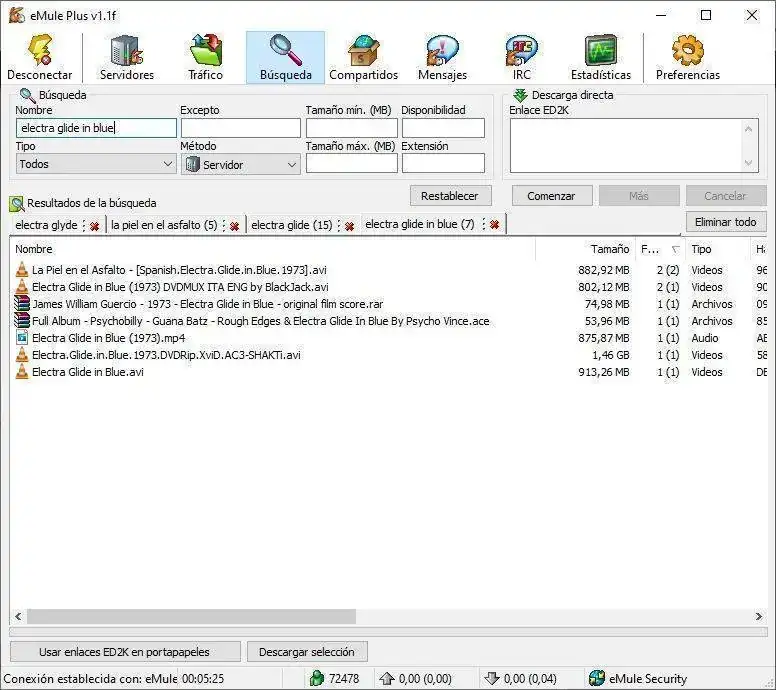
Task: Open the IRC chat view
Action: [x=522, y=57]
